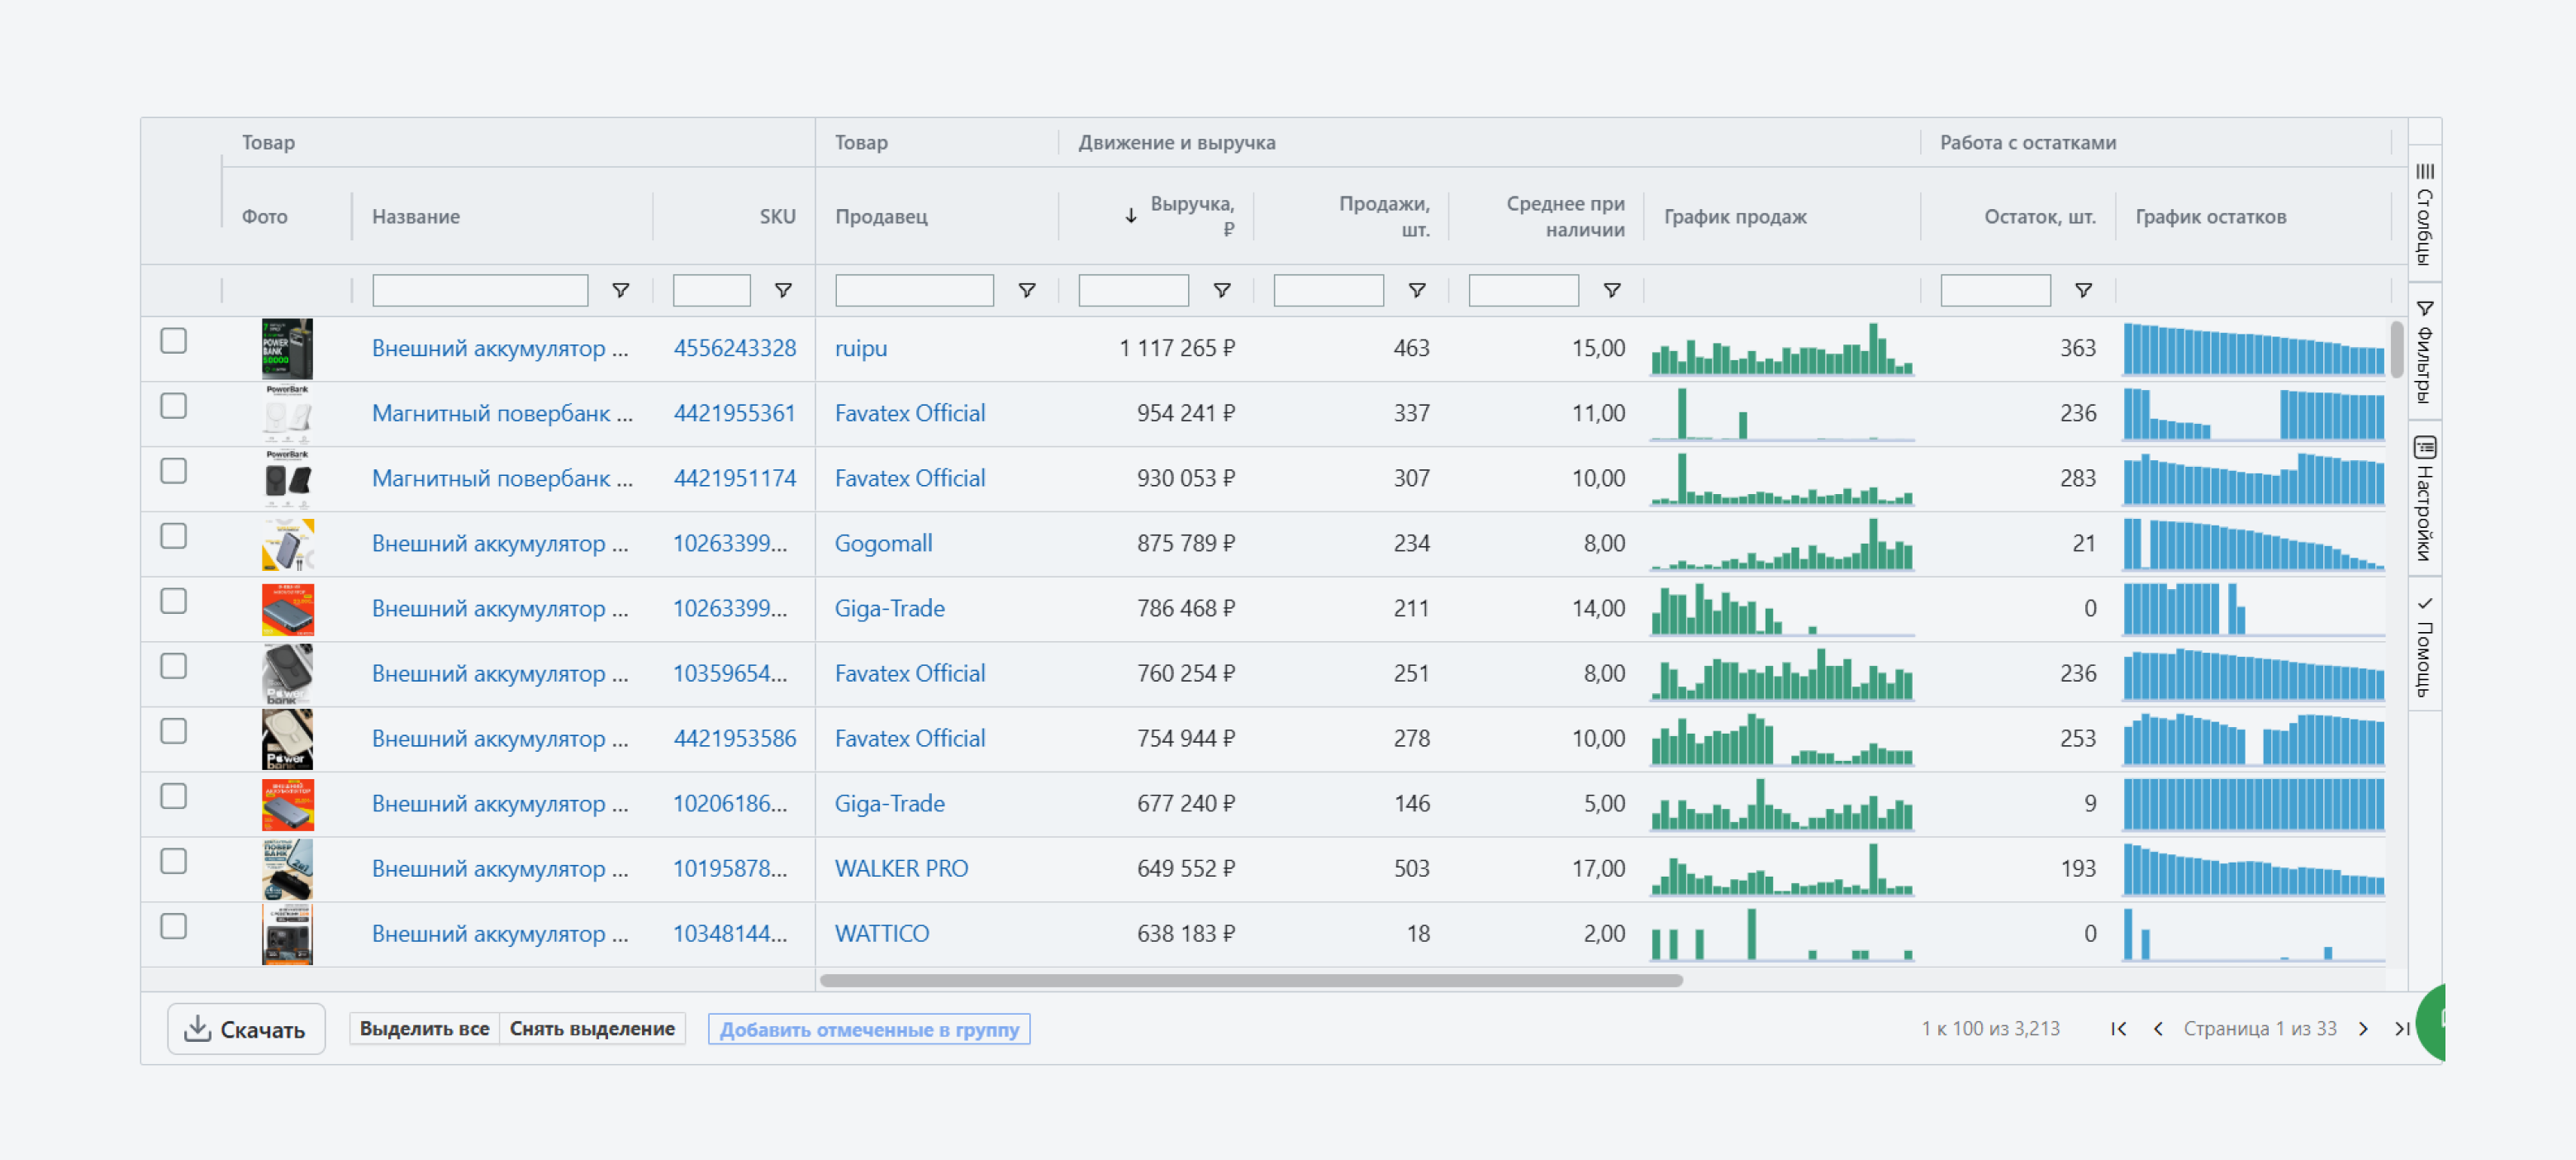Open the Настройки side panel tab
The image size is (2576, 1160).
(2424, 498)
